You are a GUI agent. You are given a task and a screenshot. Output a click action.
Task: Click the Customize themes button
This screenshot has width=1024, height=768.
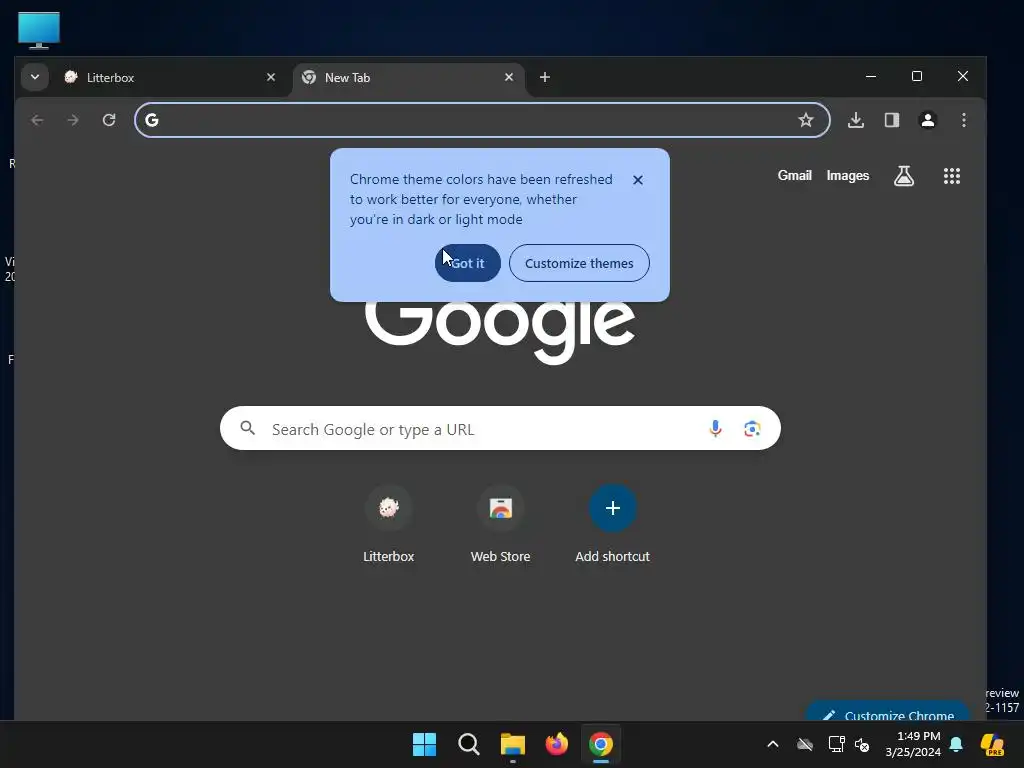point(579,263)
